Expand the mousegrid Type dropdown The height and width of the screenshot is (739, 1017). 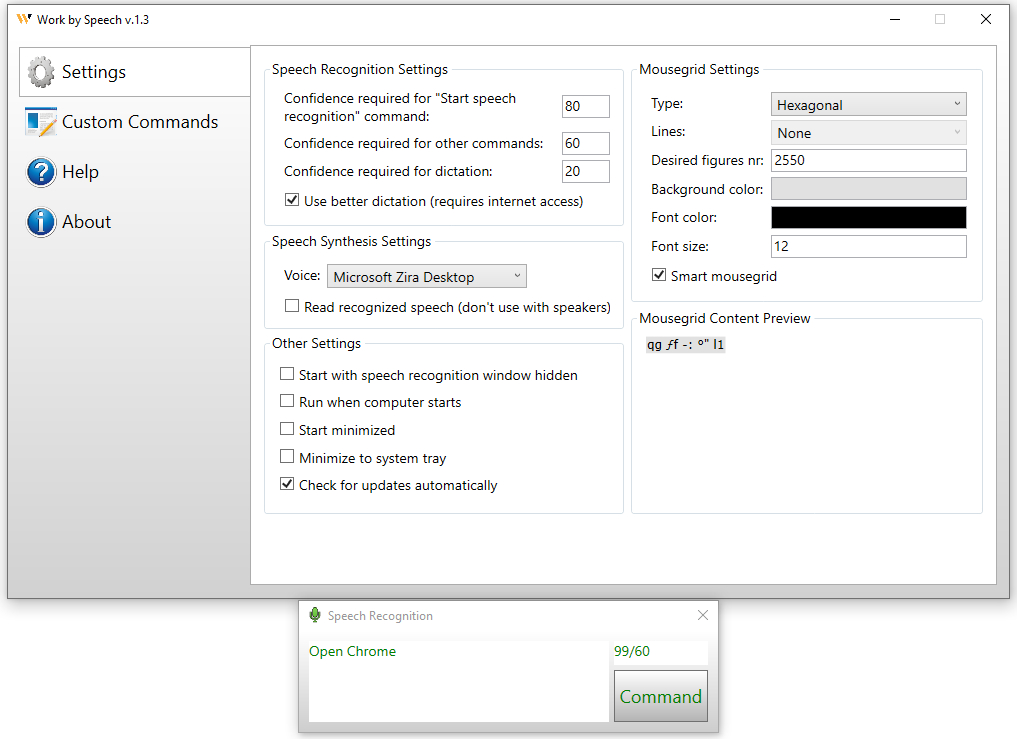tap(868, 105)
